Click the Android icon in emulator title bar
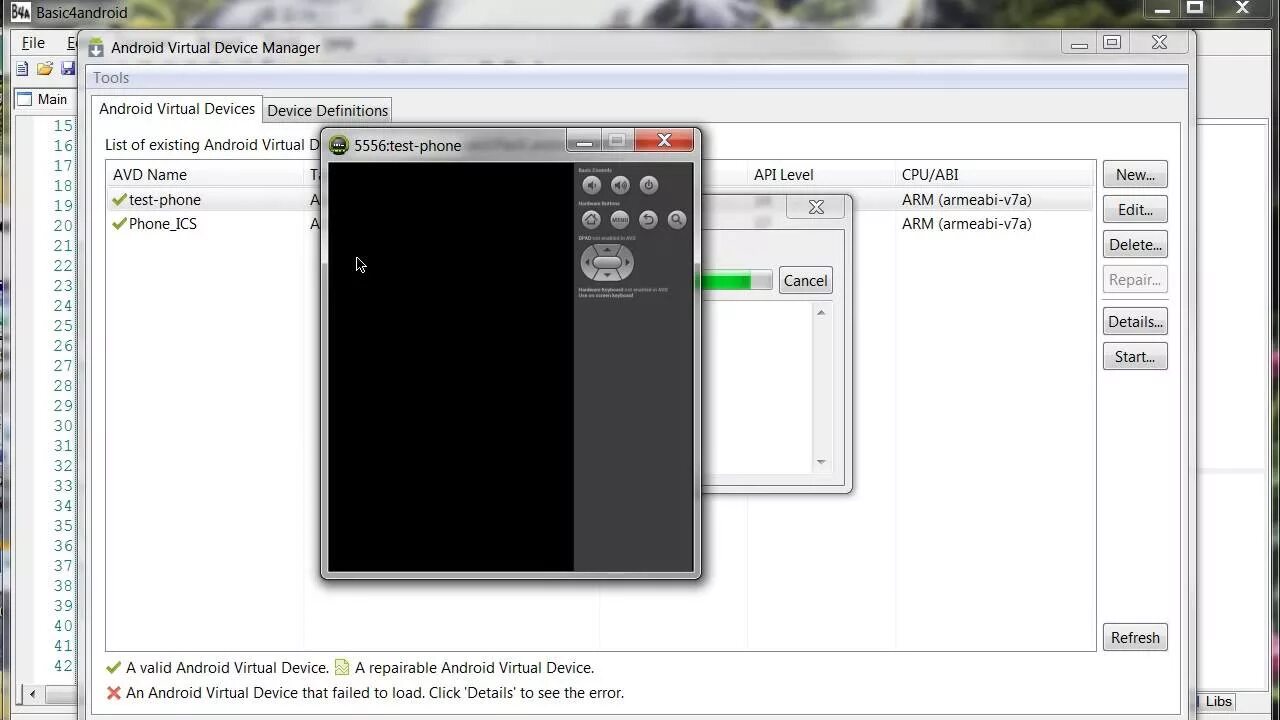The image size is (1280, 720). [339, 145]
